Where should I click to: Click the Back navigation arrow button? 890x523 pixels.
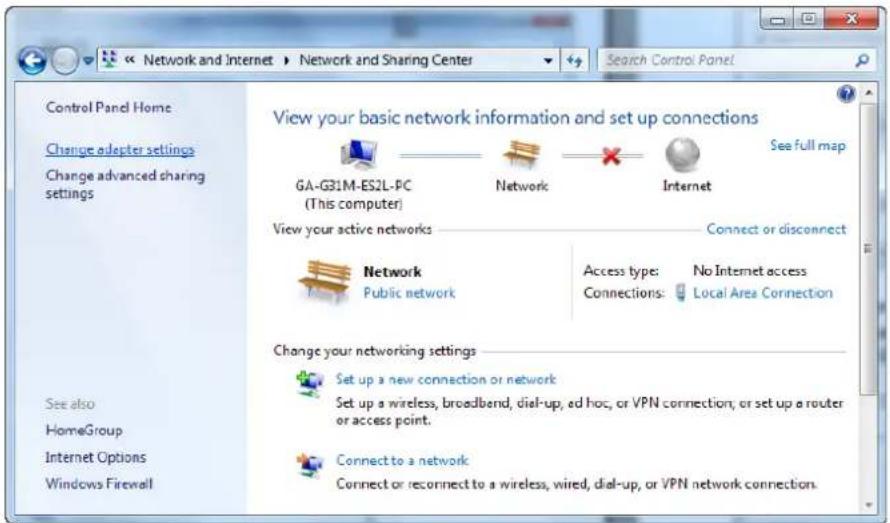pyautogui.click(x=32, y=60)
